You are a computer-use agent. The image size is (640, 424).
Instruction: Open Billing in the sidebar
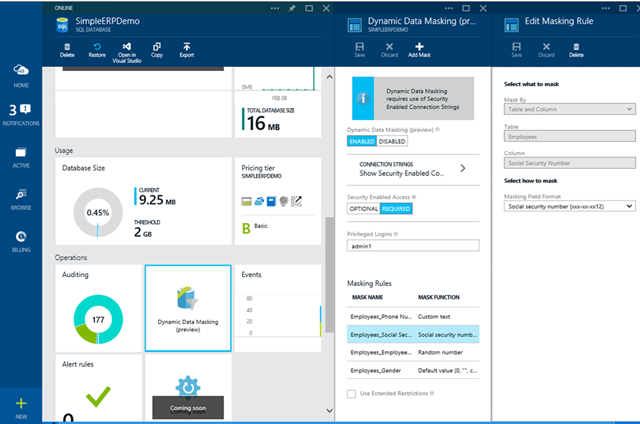pyautogui.click(x=21, y=241)
